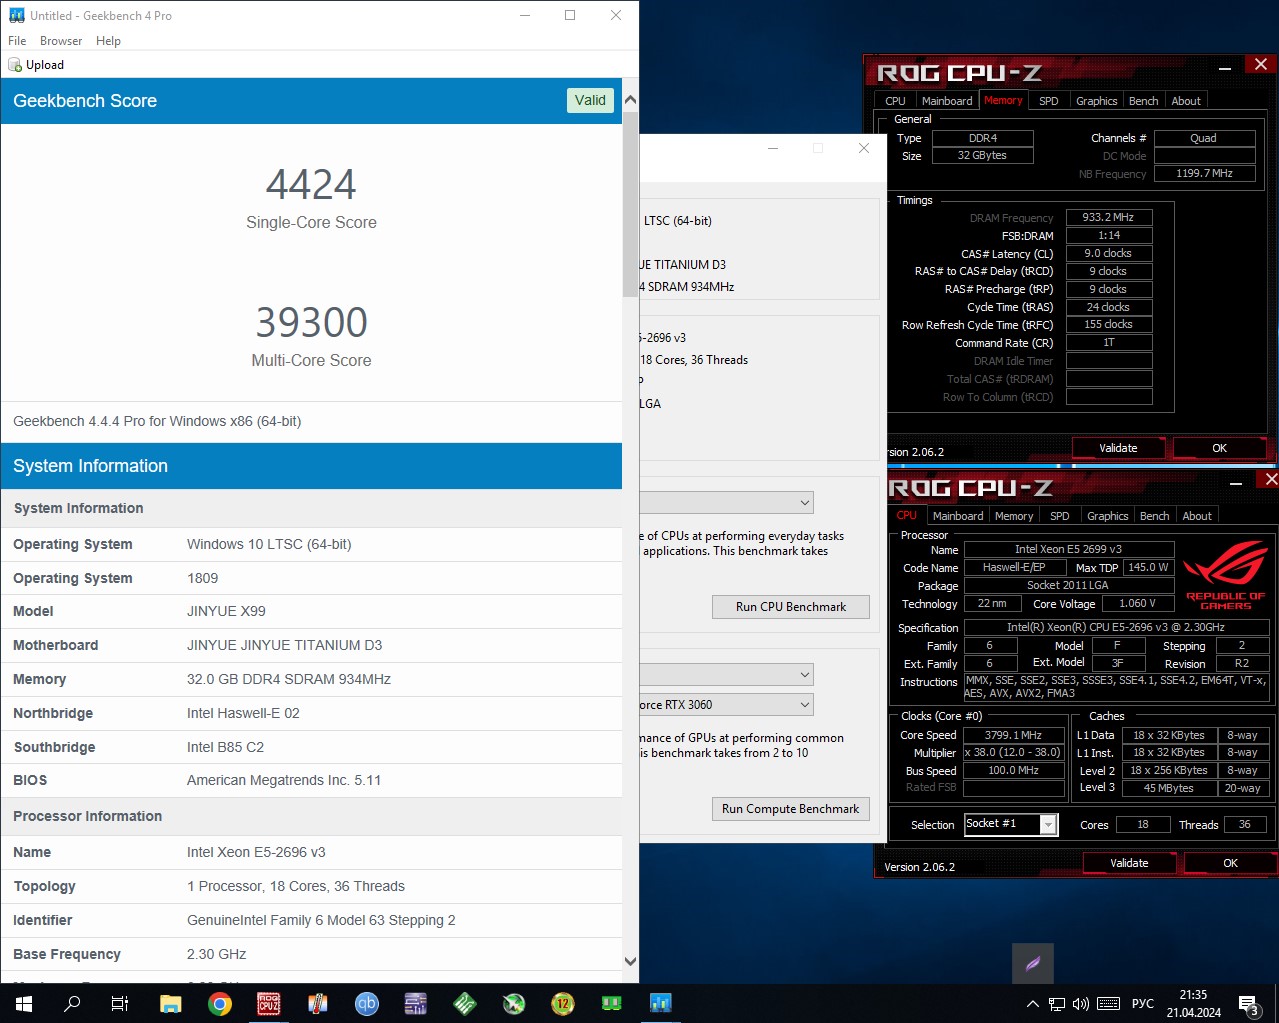
Task: Open Bench tab in upper CPU-Z window
Action: pos(1143,101)
